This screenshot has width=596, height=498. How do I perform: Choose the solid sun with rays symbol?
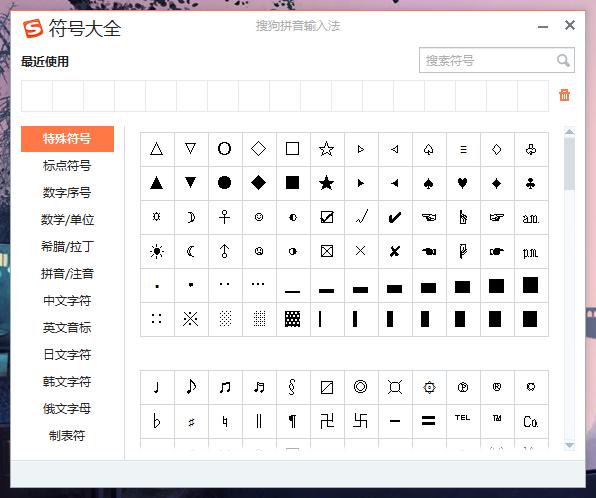[157, 251]
